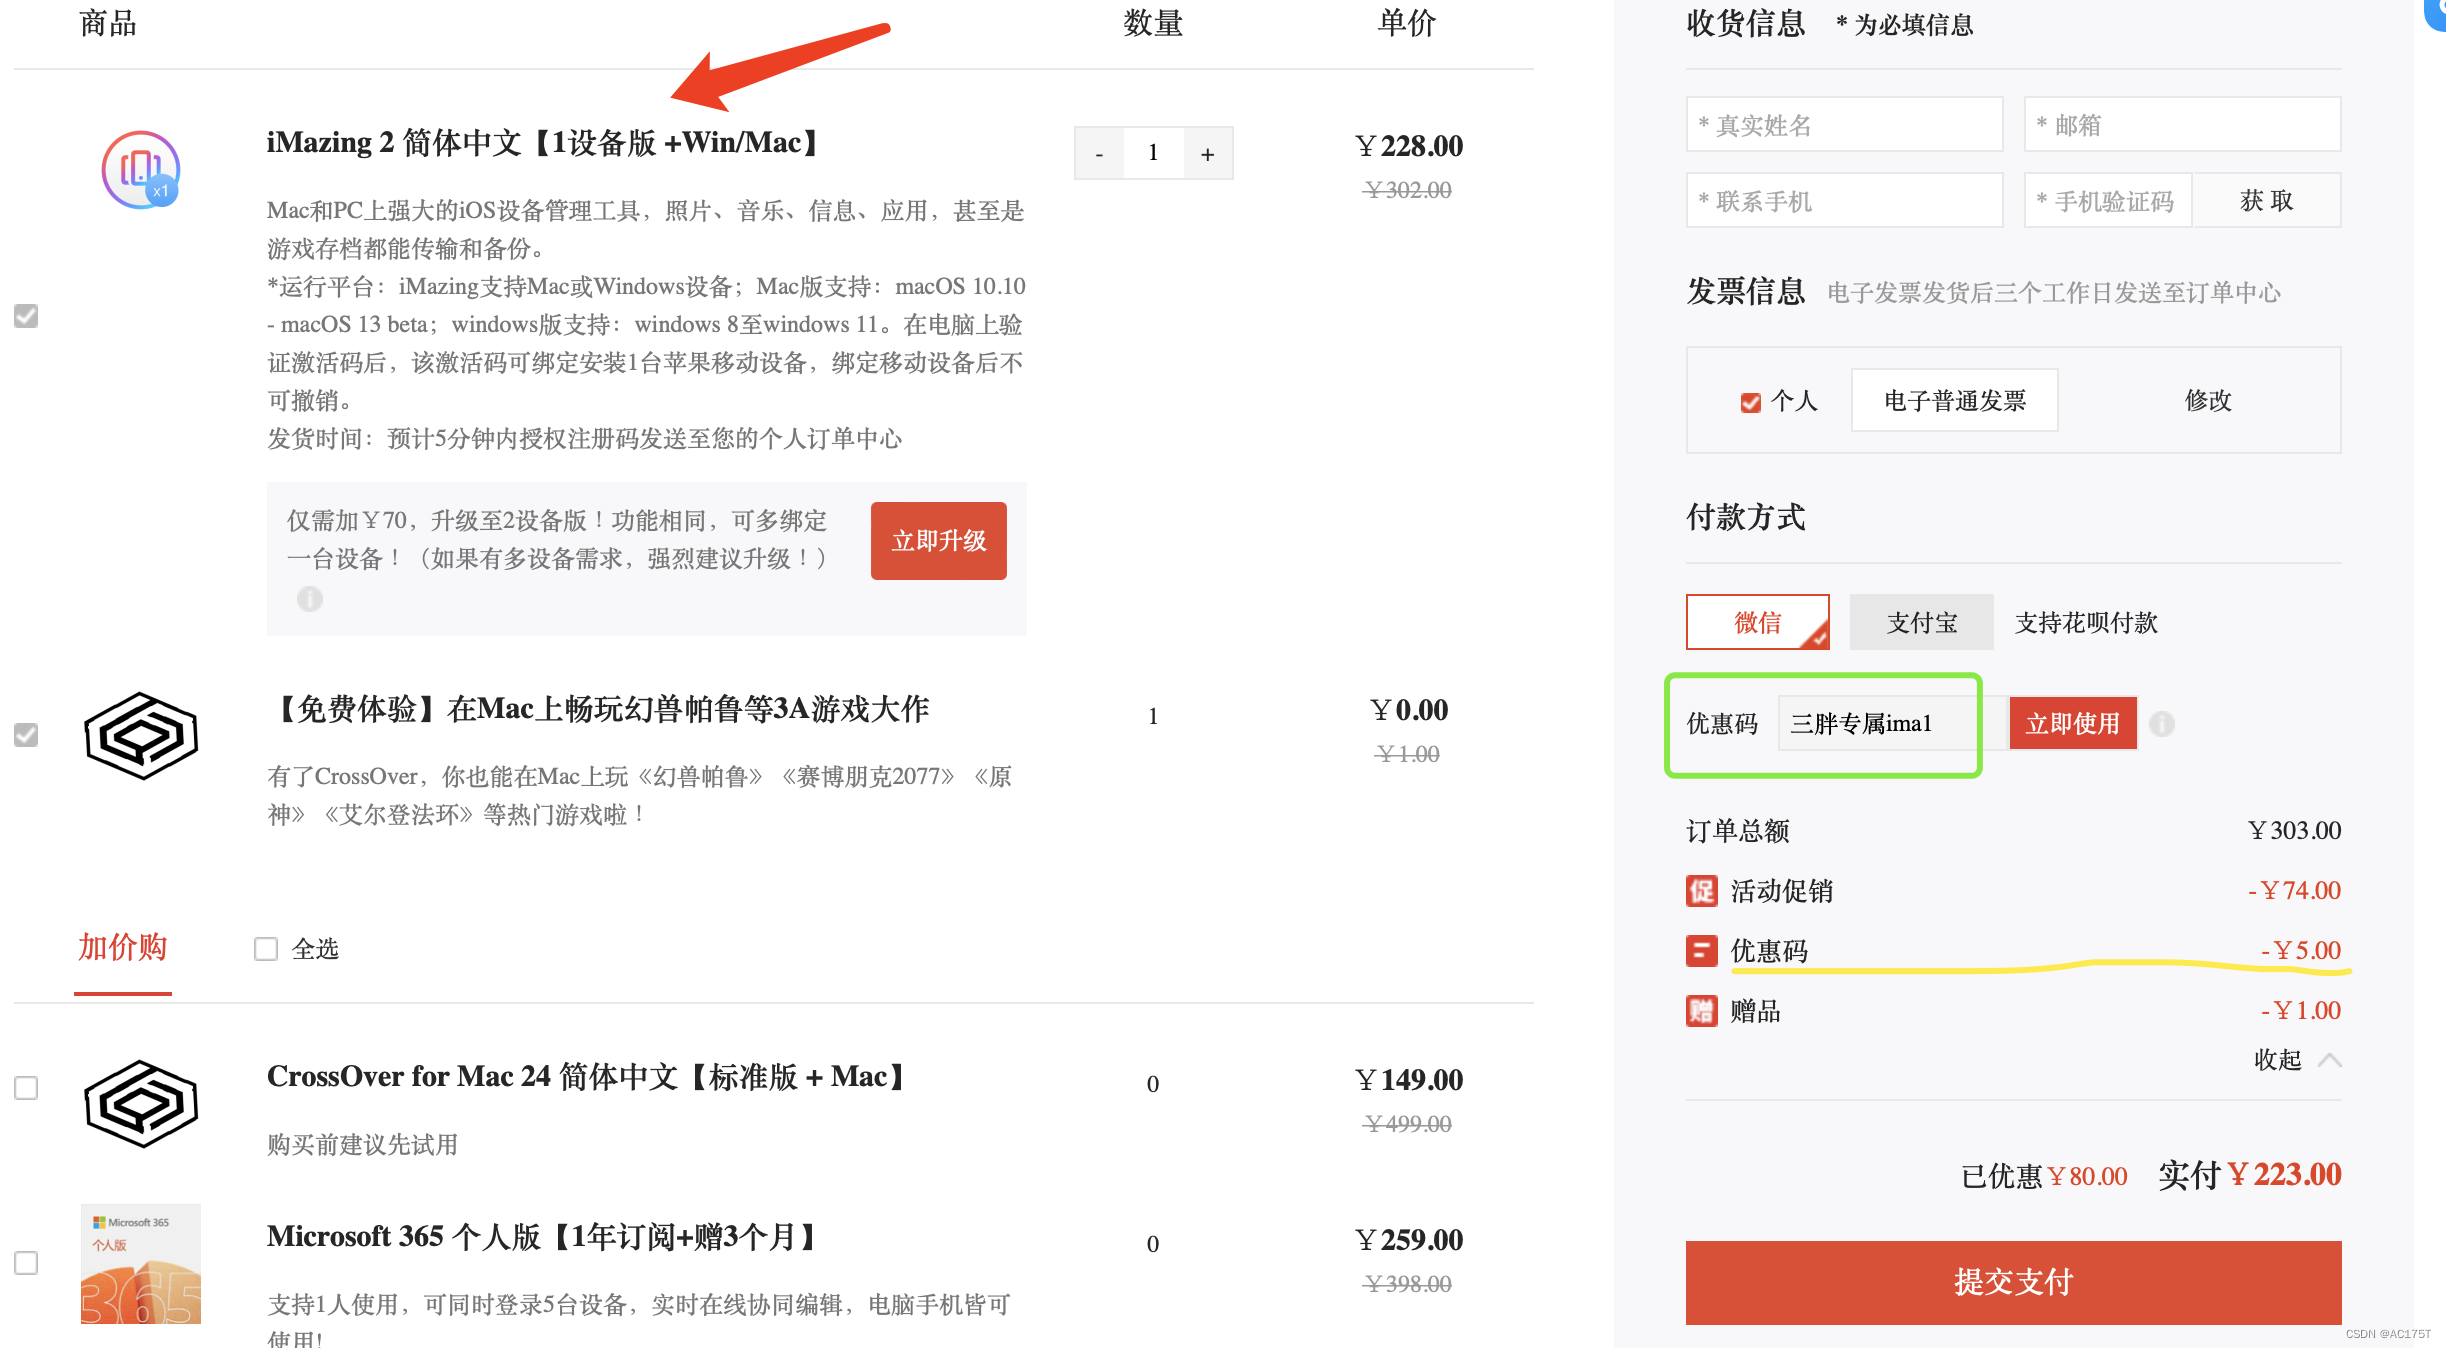The height and width of the screenshot is (1348, 2446).
Task: Click the info icon beside the 立即使用 button
Action: 2162,723
